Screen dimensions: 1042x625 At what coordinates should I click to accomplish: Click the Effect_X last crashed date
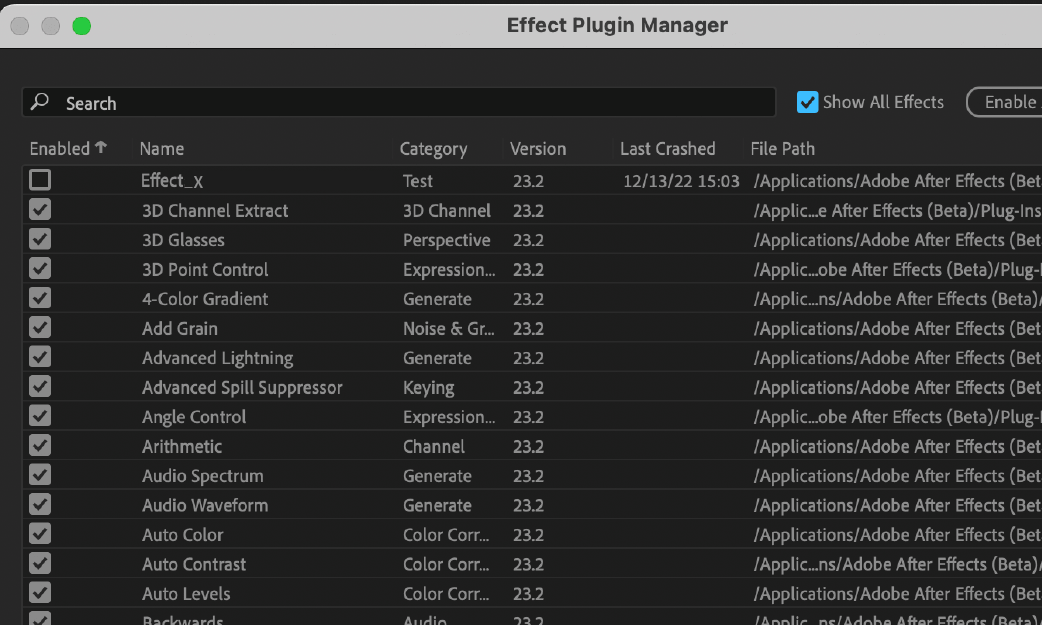681,181
